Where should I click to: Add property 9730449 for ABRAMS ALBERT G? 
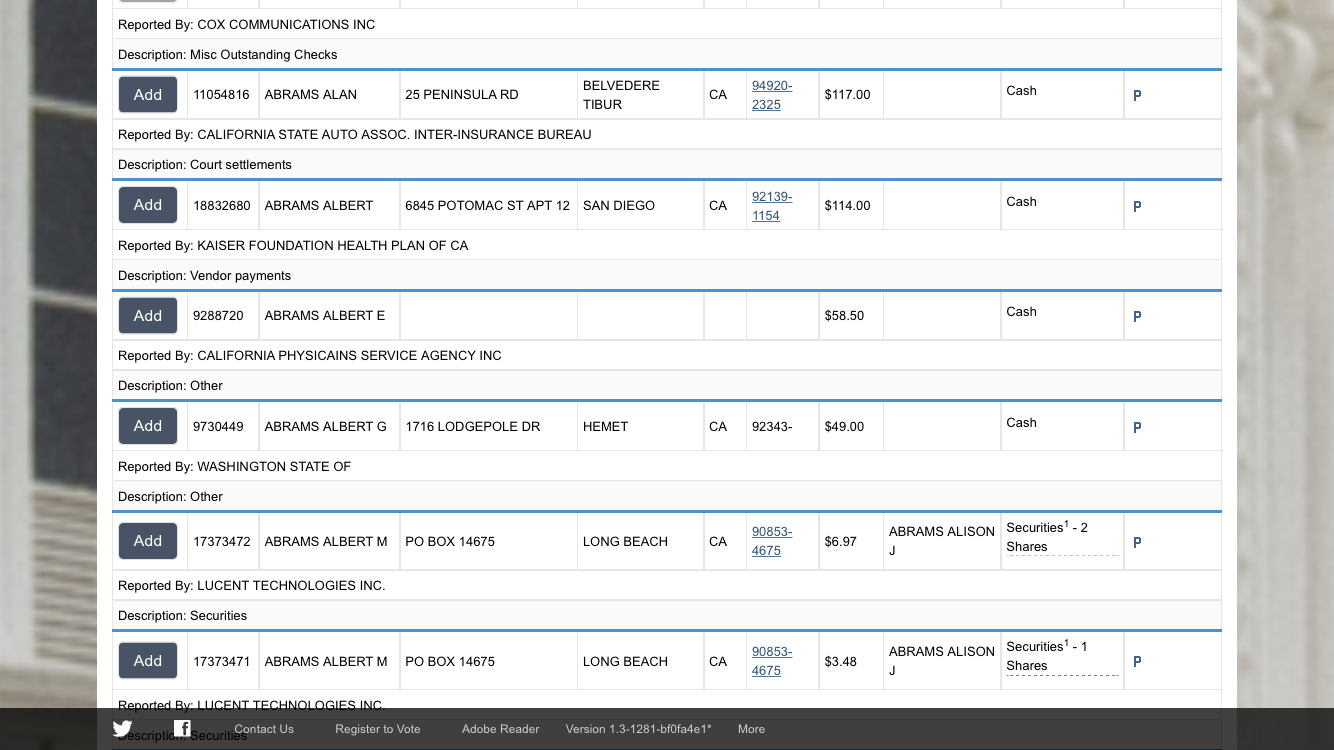(148, 426)
